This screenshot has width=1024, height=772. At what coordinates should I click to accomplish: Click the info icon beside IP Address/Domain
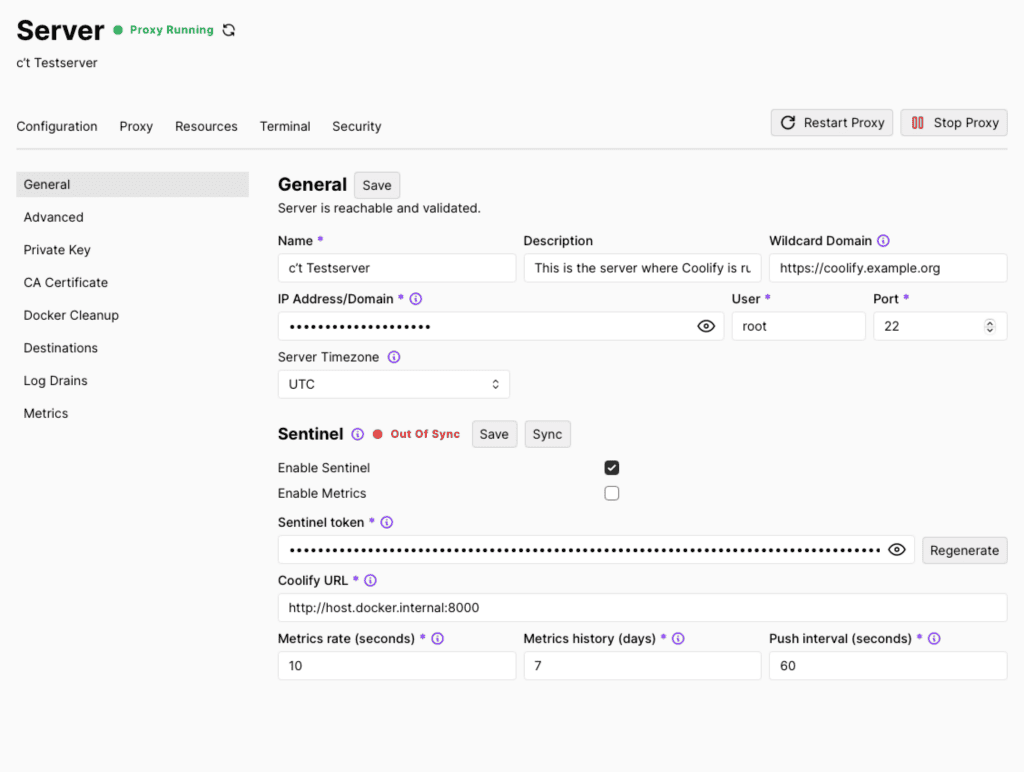coord(416,299)
